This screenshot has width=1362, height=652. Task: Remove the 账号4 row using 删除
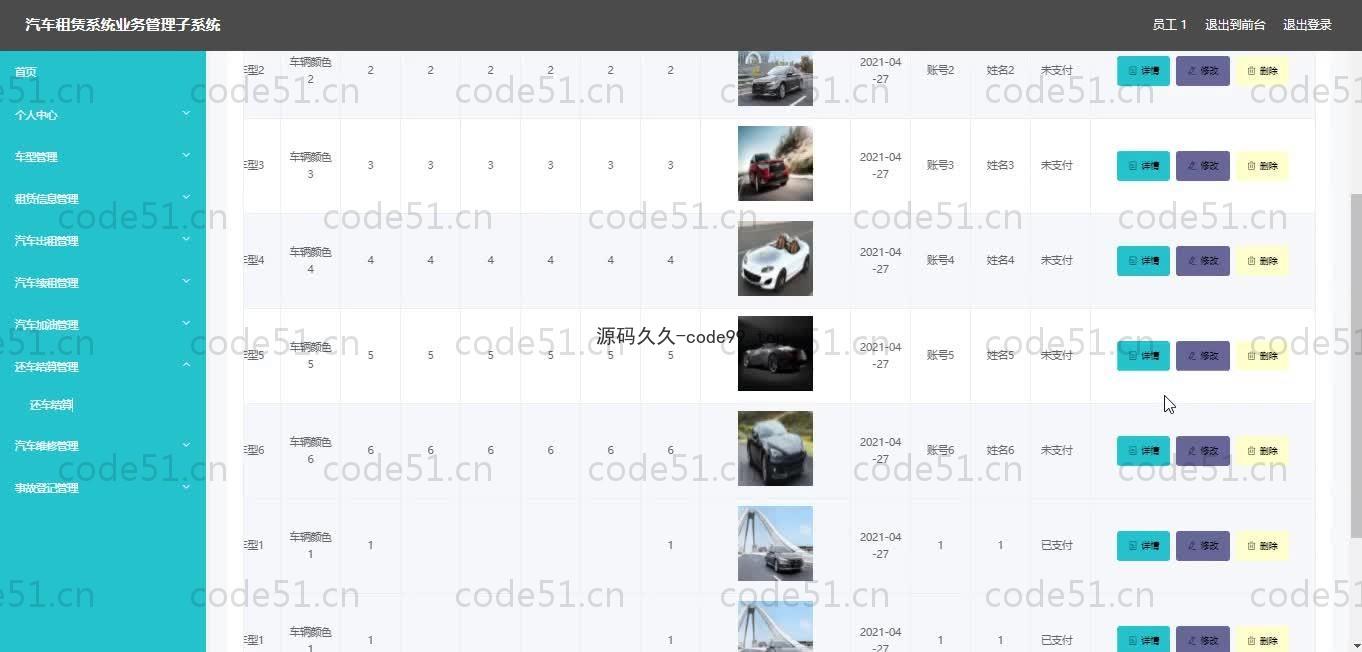tap(1262, 261)
